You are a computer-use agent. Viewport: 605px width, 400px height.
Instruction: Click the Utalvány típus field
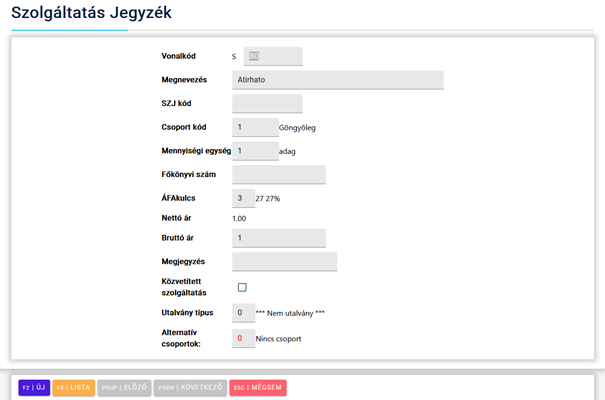click(x=242, y=313)
